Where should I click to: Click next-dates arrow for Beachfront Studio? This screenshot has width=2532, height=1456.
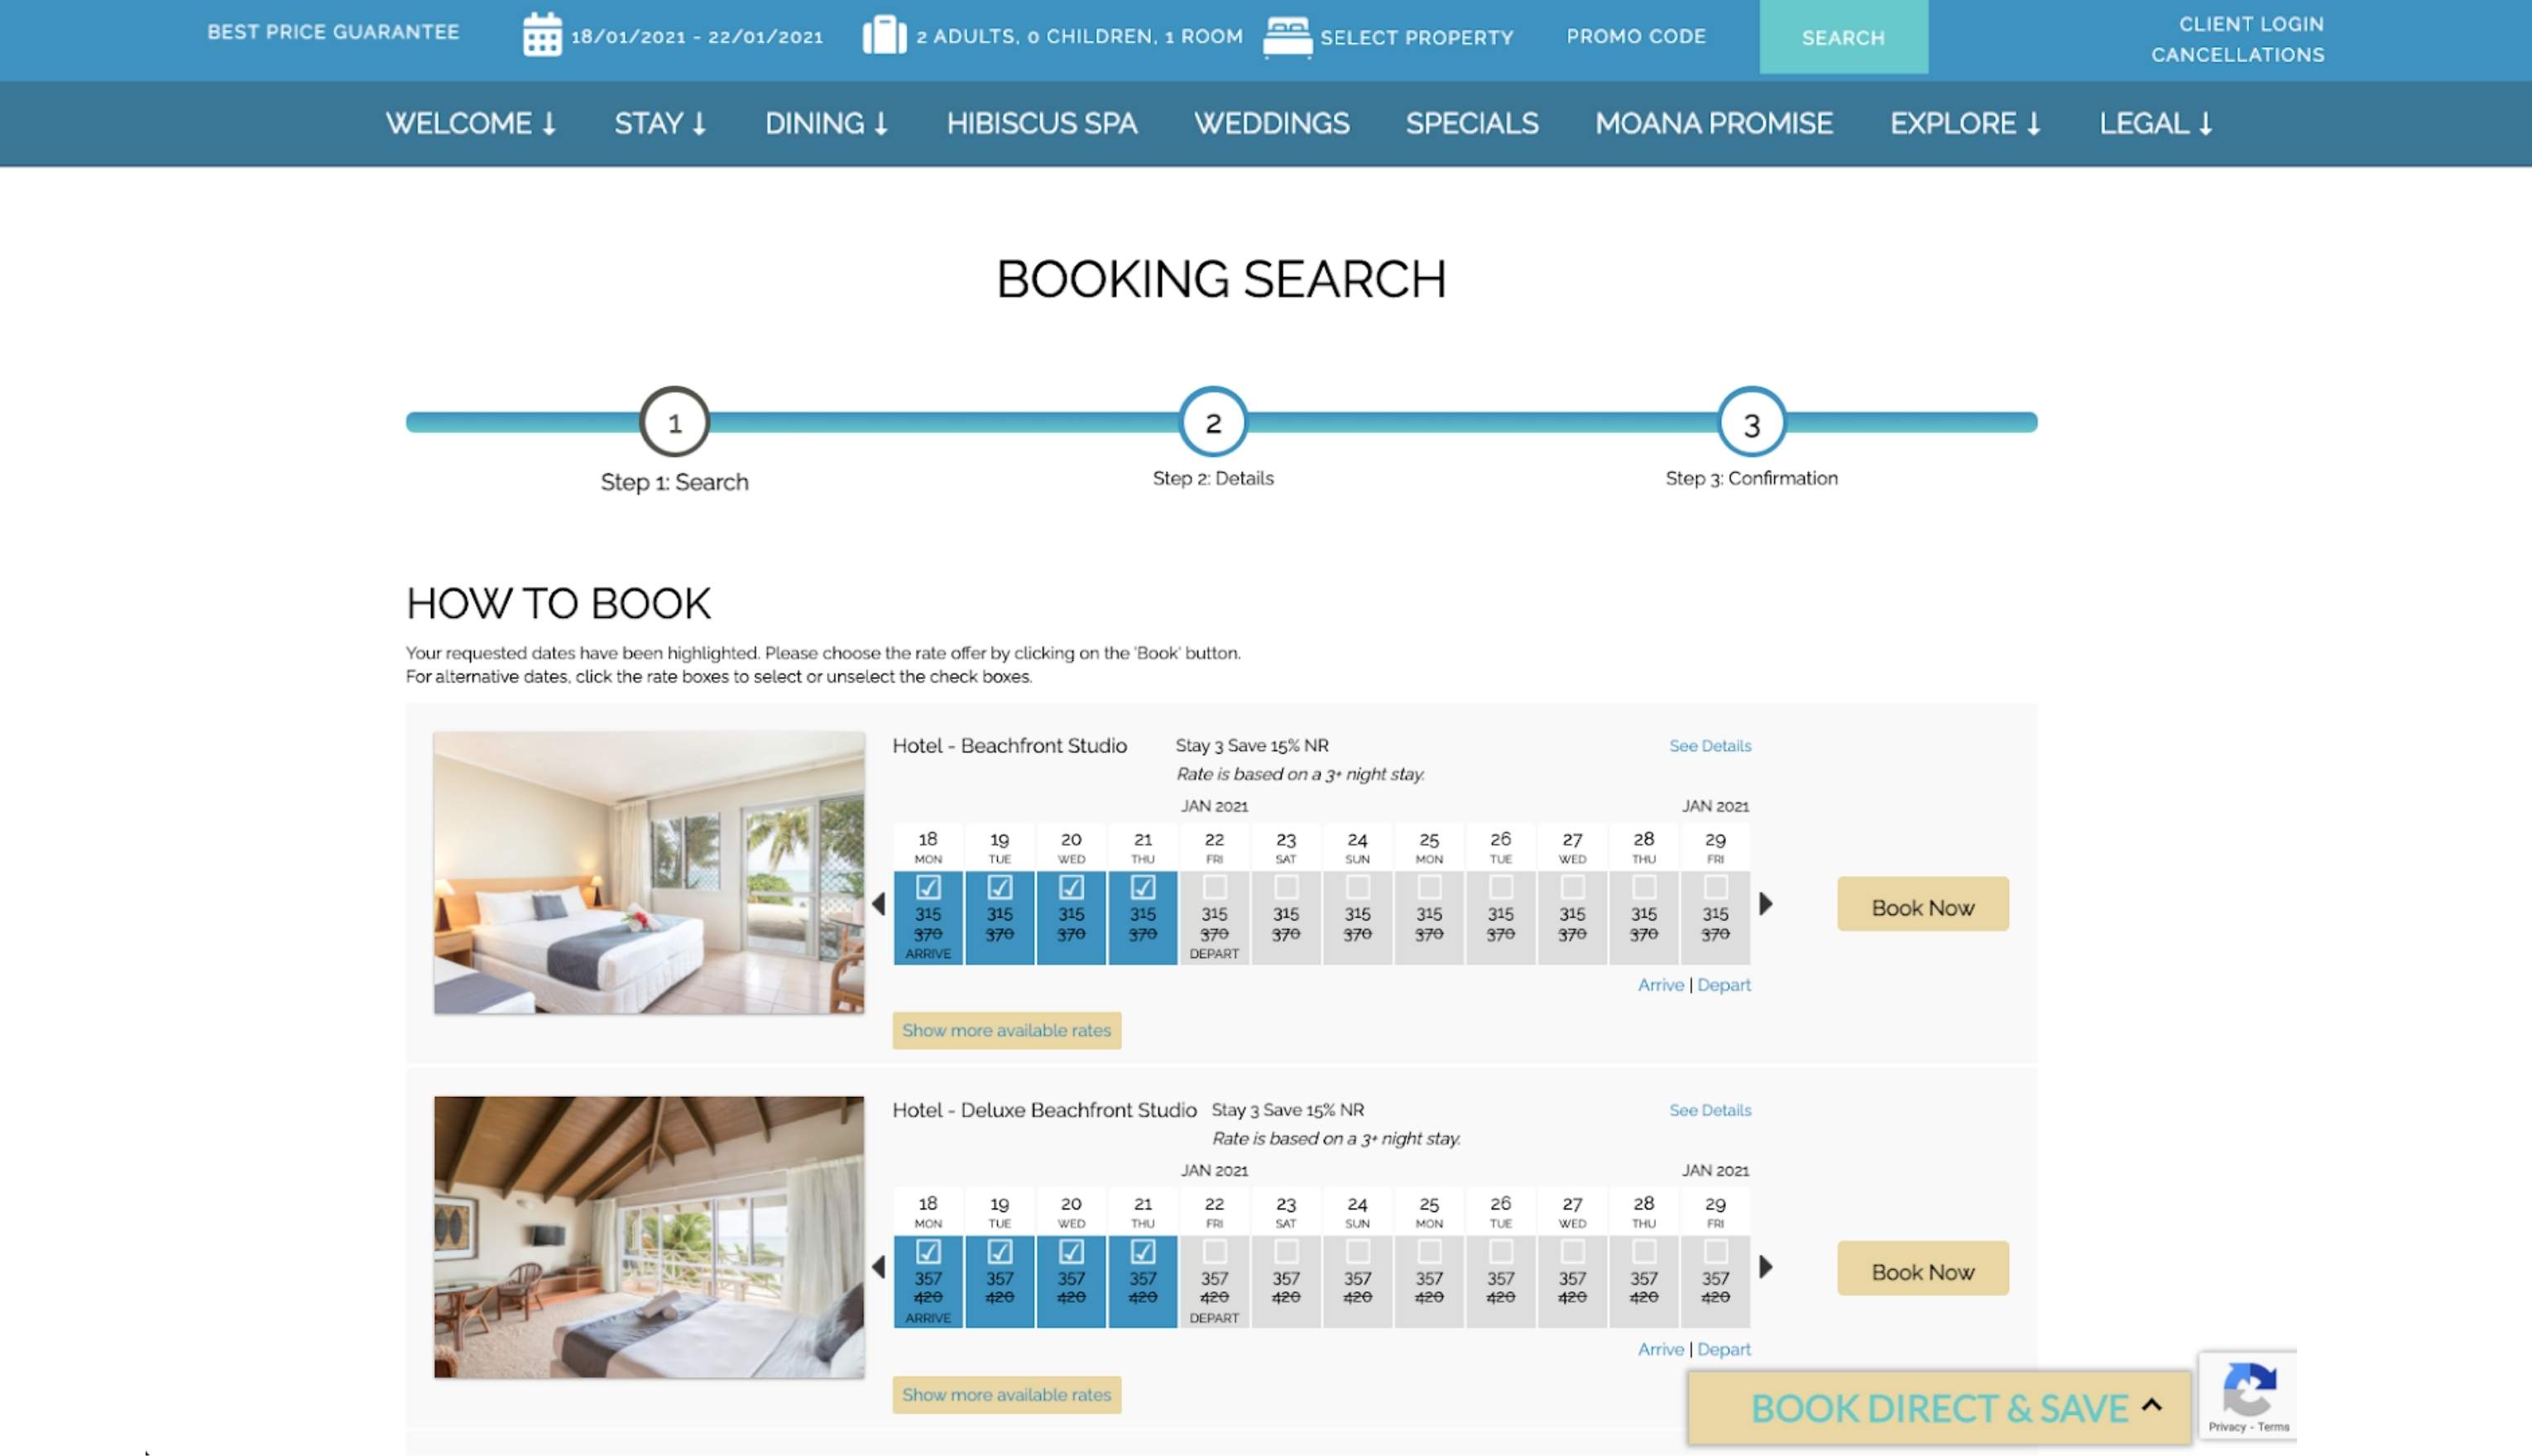click(1766, 904)
